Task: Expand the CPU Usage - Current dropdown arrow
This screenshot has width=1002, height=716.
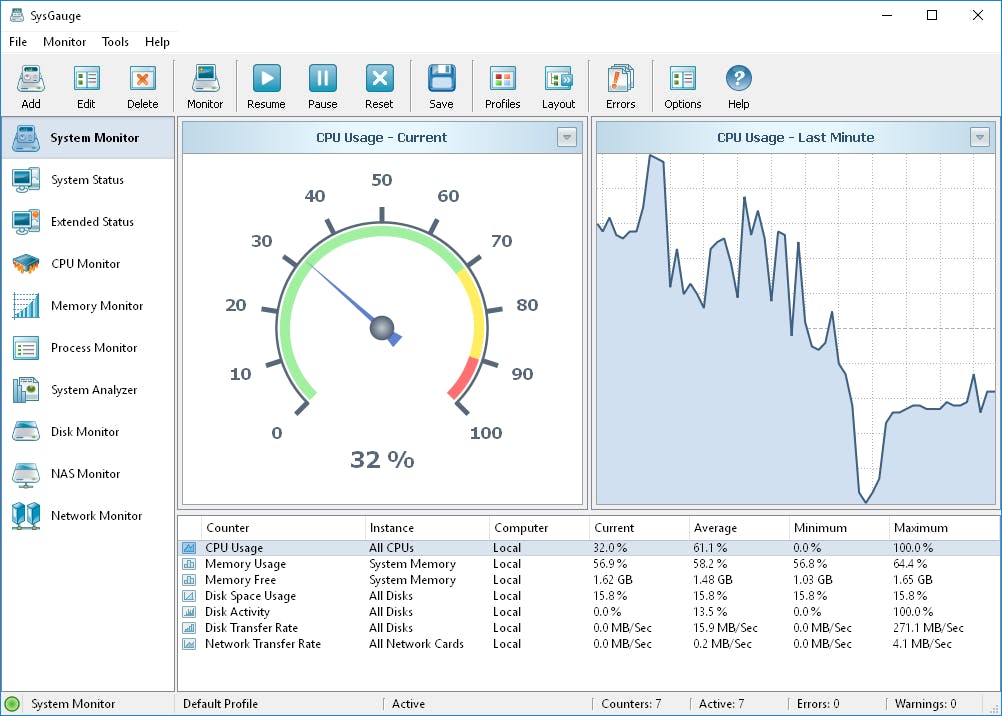Action: 567,138
